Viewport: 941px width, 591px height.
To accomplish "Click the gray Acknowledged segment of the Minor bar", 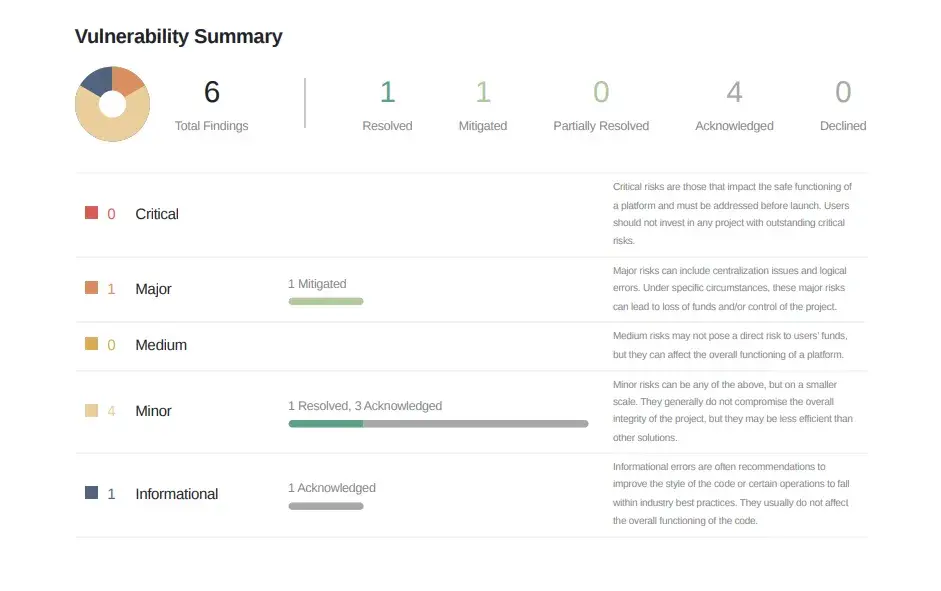I will point(476,424).
